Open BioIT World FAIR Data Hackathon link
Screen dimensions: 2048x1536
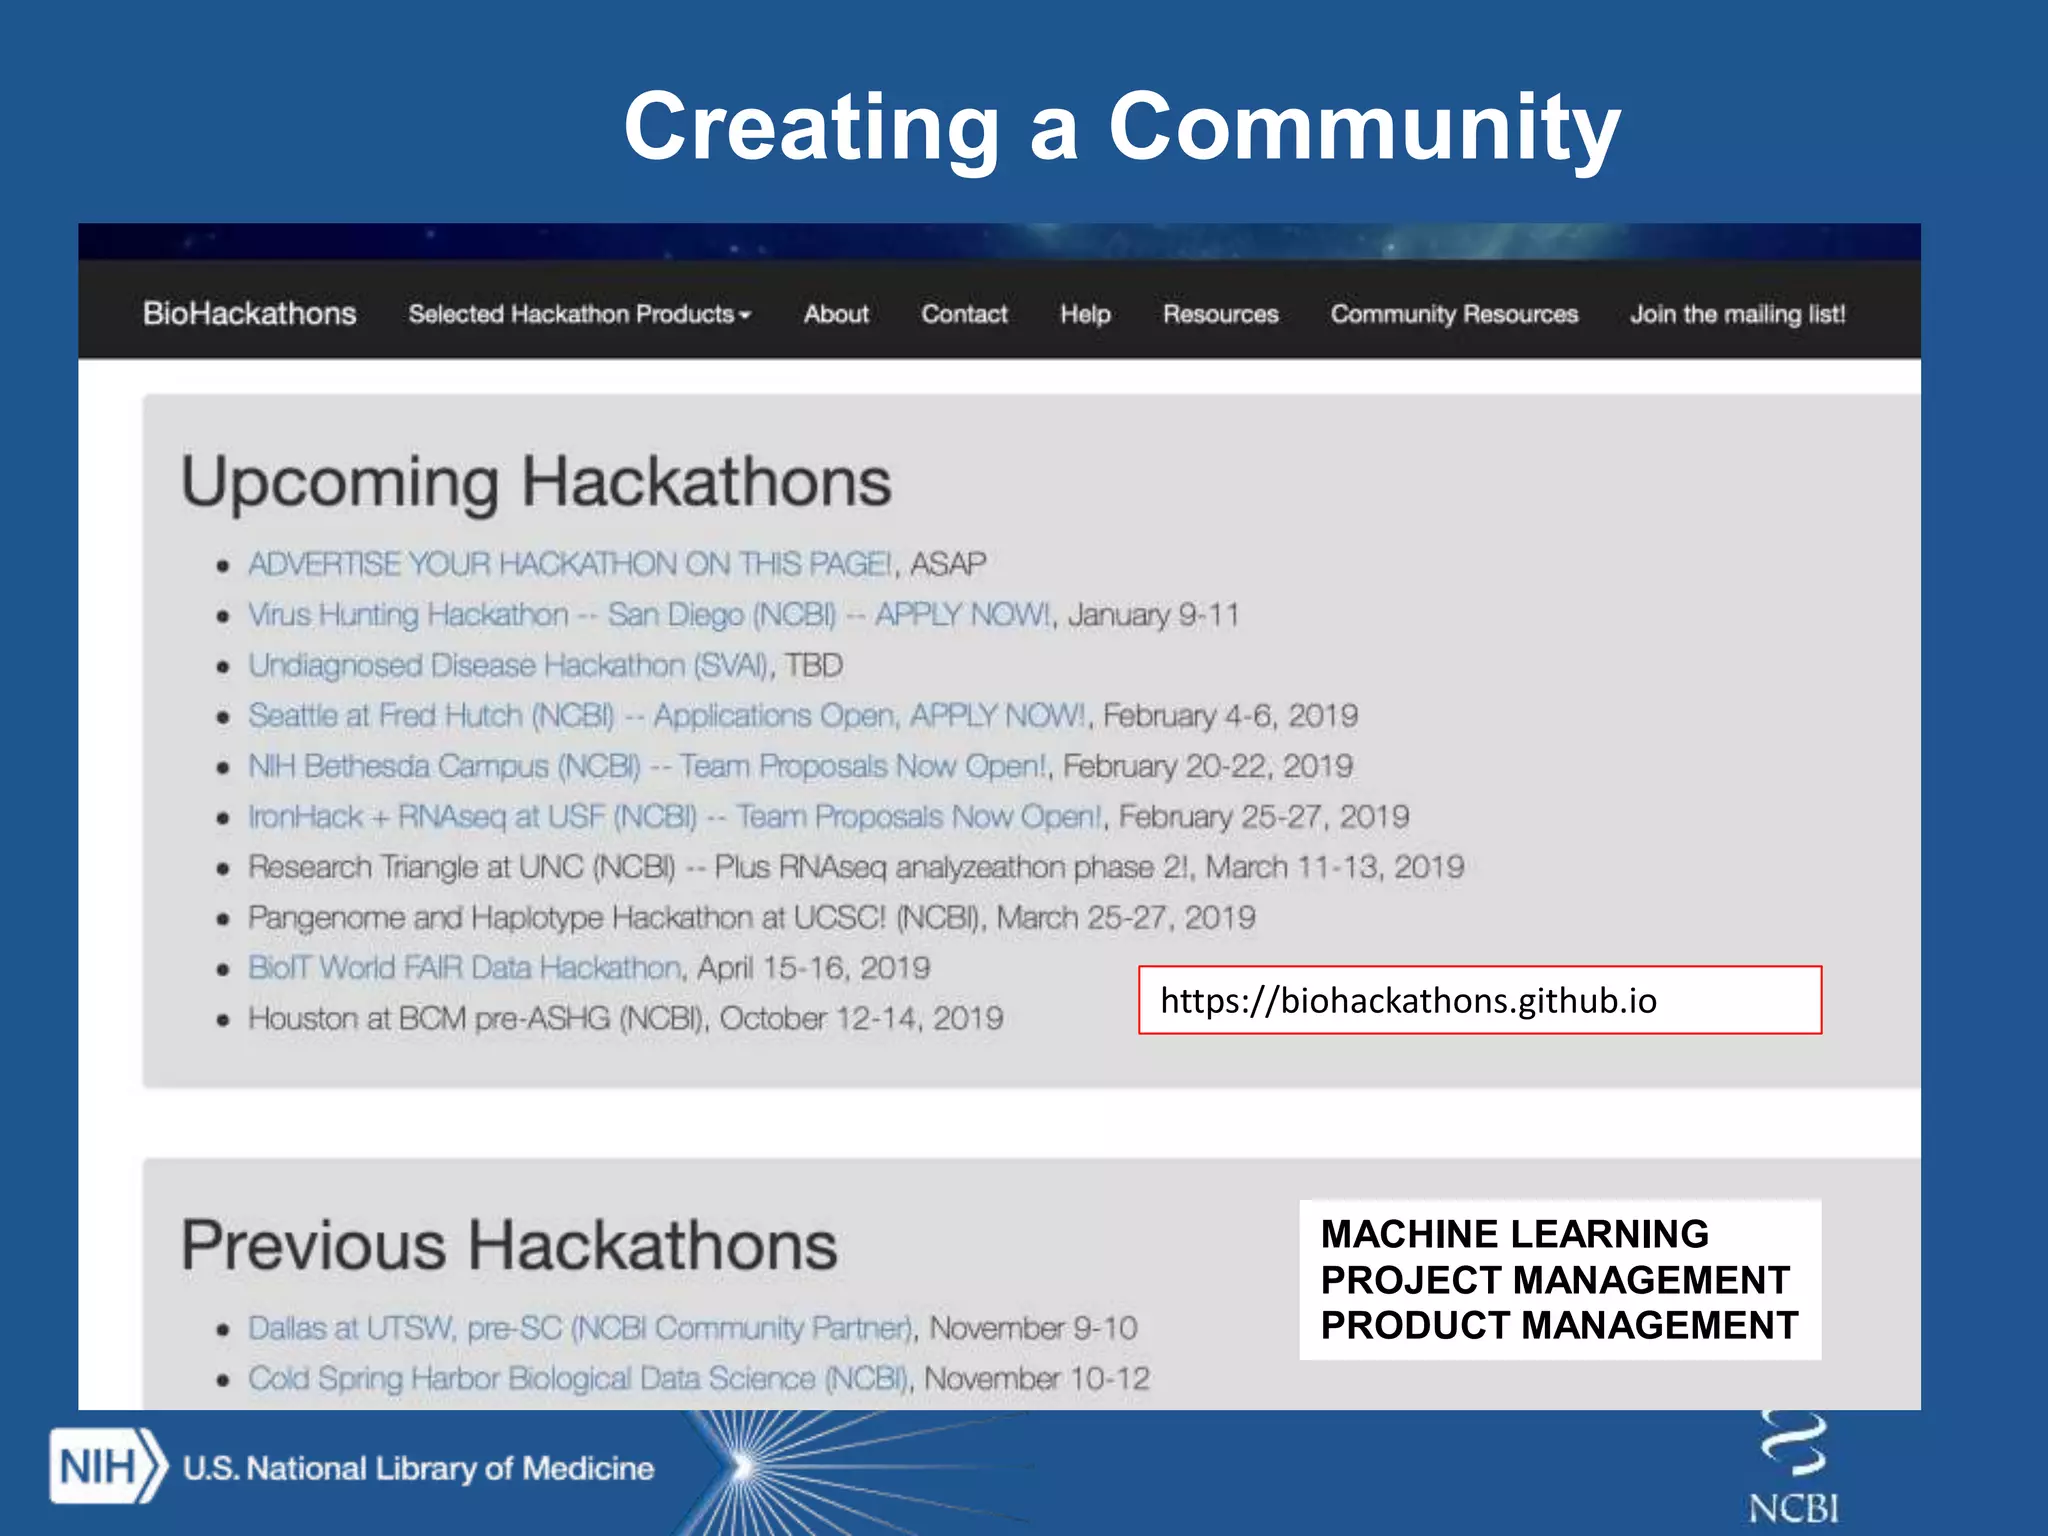click(x=465, y=967)
